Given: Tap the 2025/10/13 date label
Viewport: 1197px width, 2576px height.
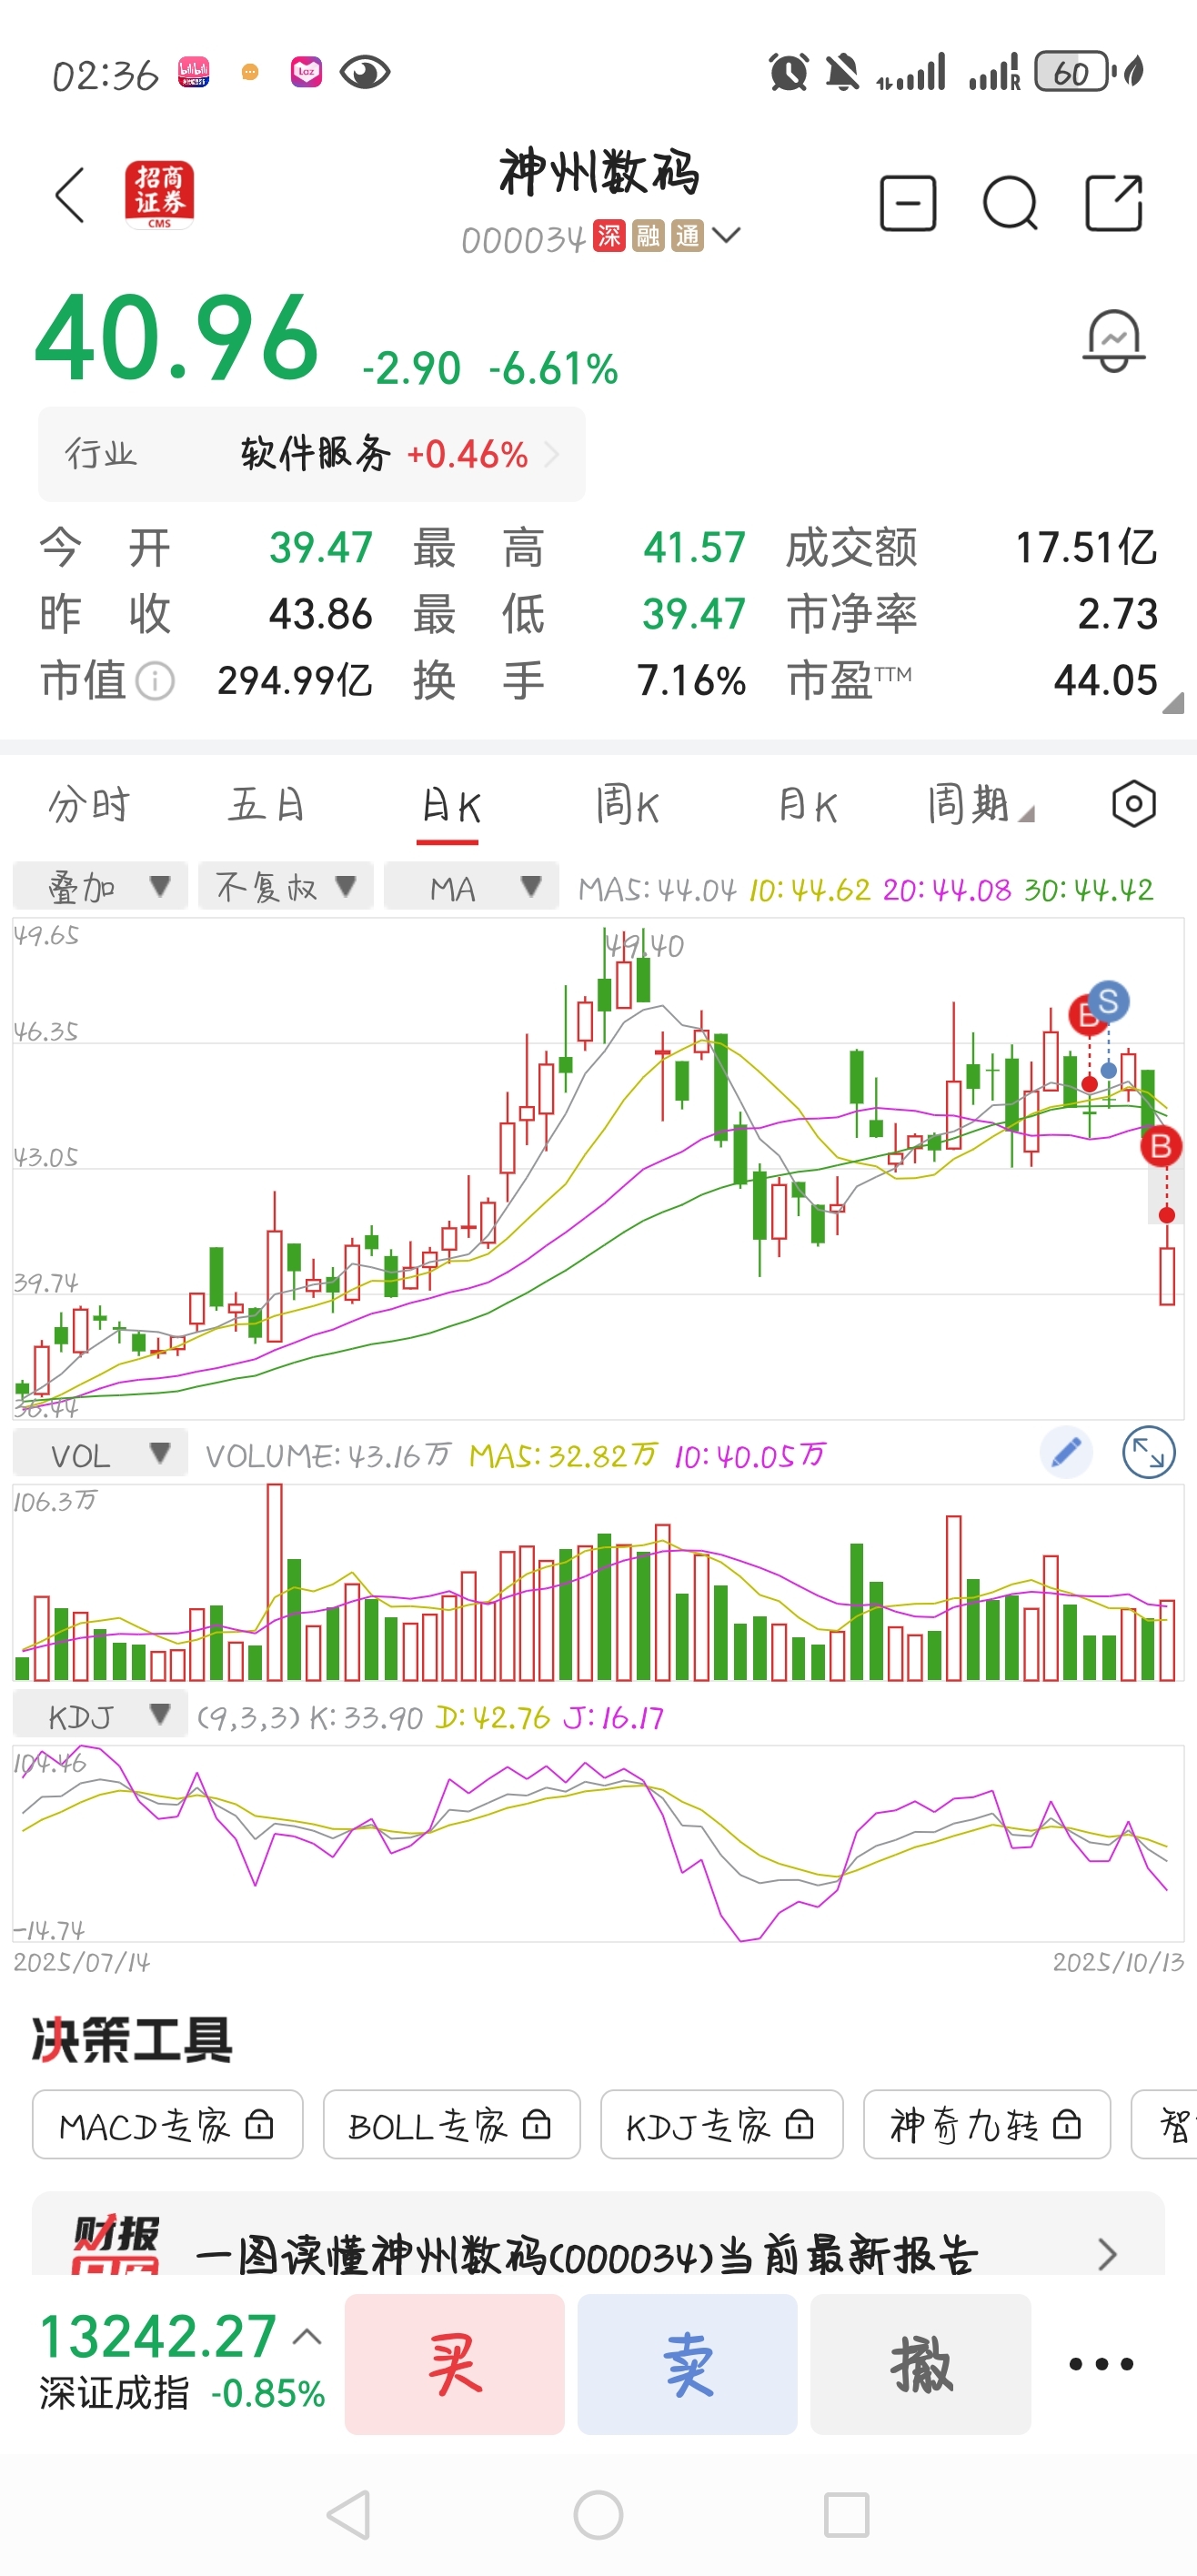Looking at the screenshot, I should coord(1118,1962).
